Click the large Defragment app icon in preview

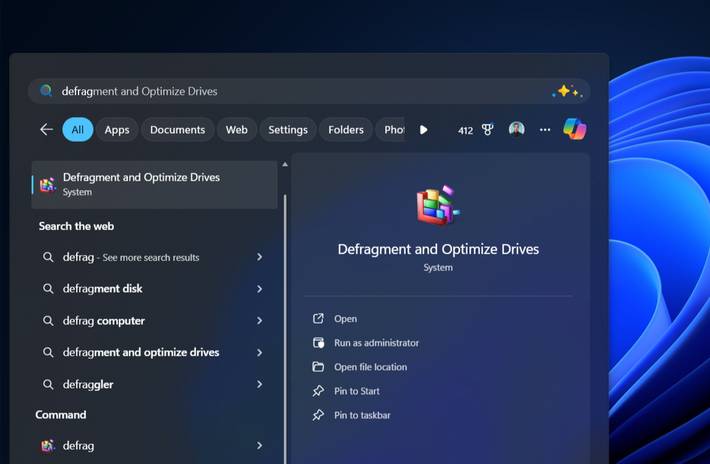[437, 207]
